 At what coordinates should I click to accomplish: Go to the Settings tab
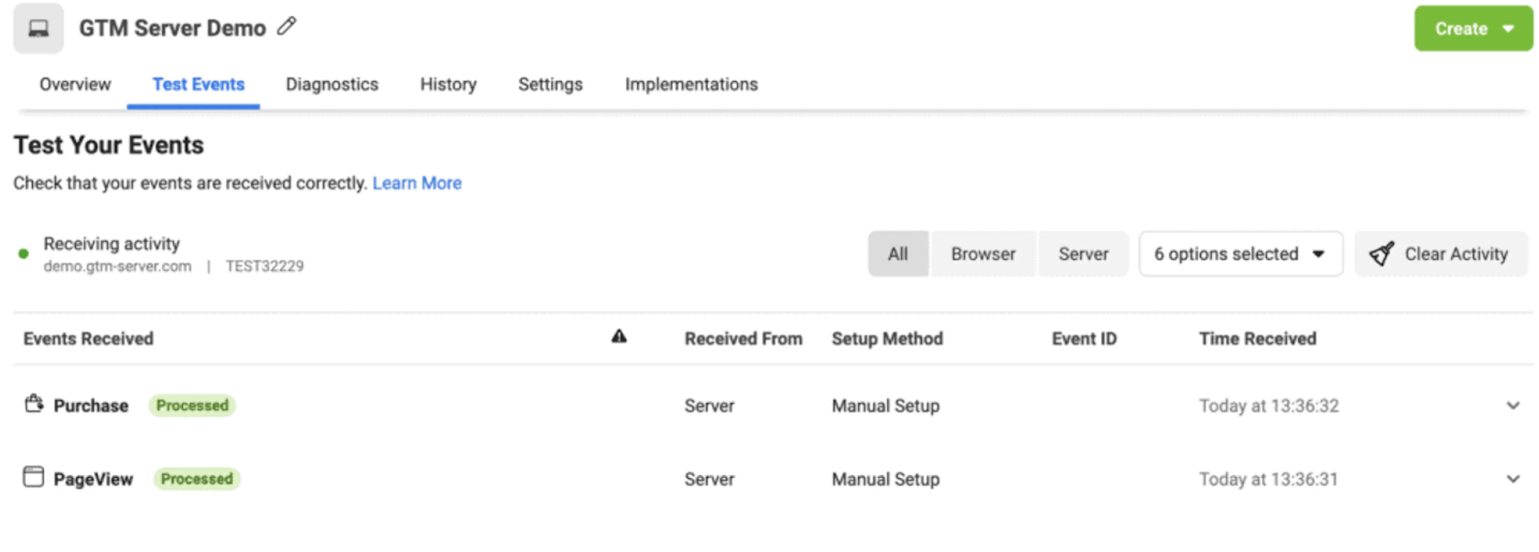550,84
